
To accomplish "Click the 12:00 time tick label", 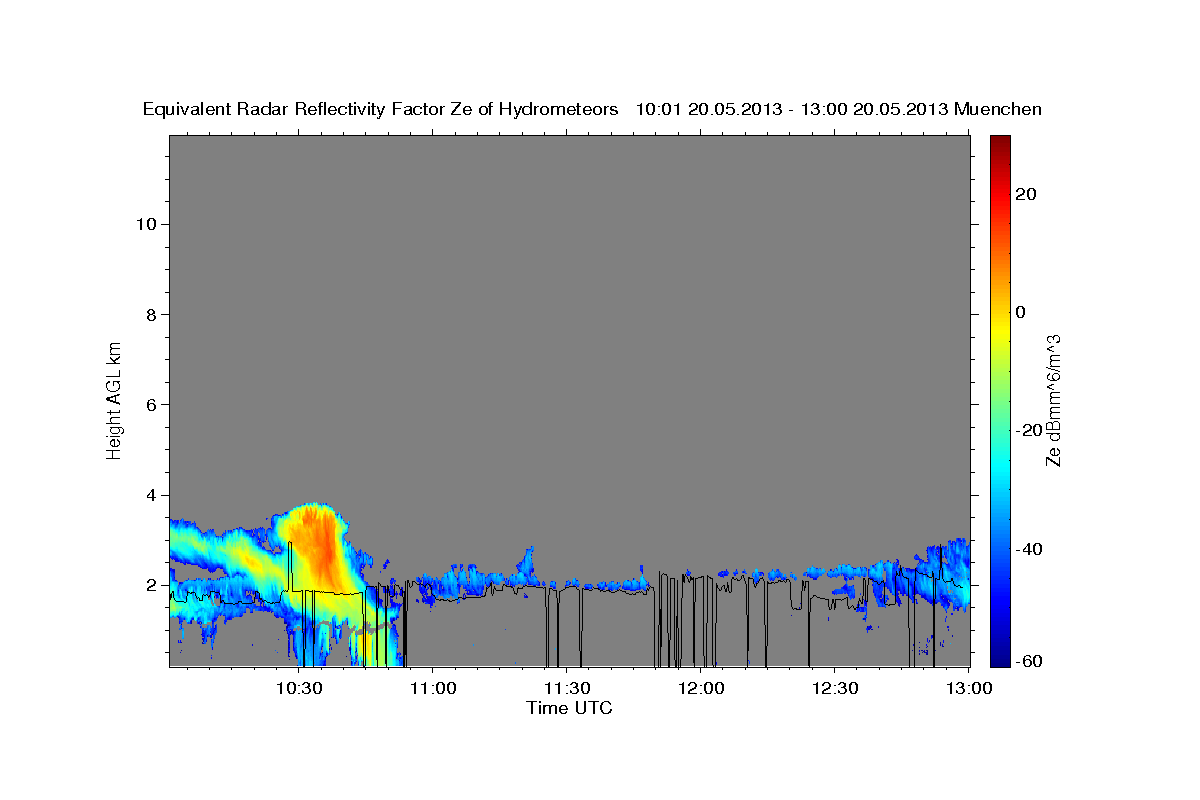I will 701,688.
